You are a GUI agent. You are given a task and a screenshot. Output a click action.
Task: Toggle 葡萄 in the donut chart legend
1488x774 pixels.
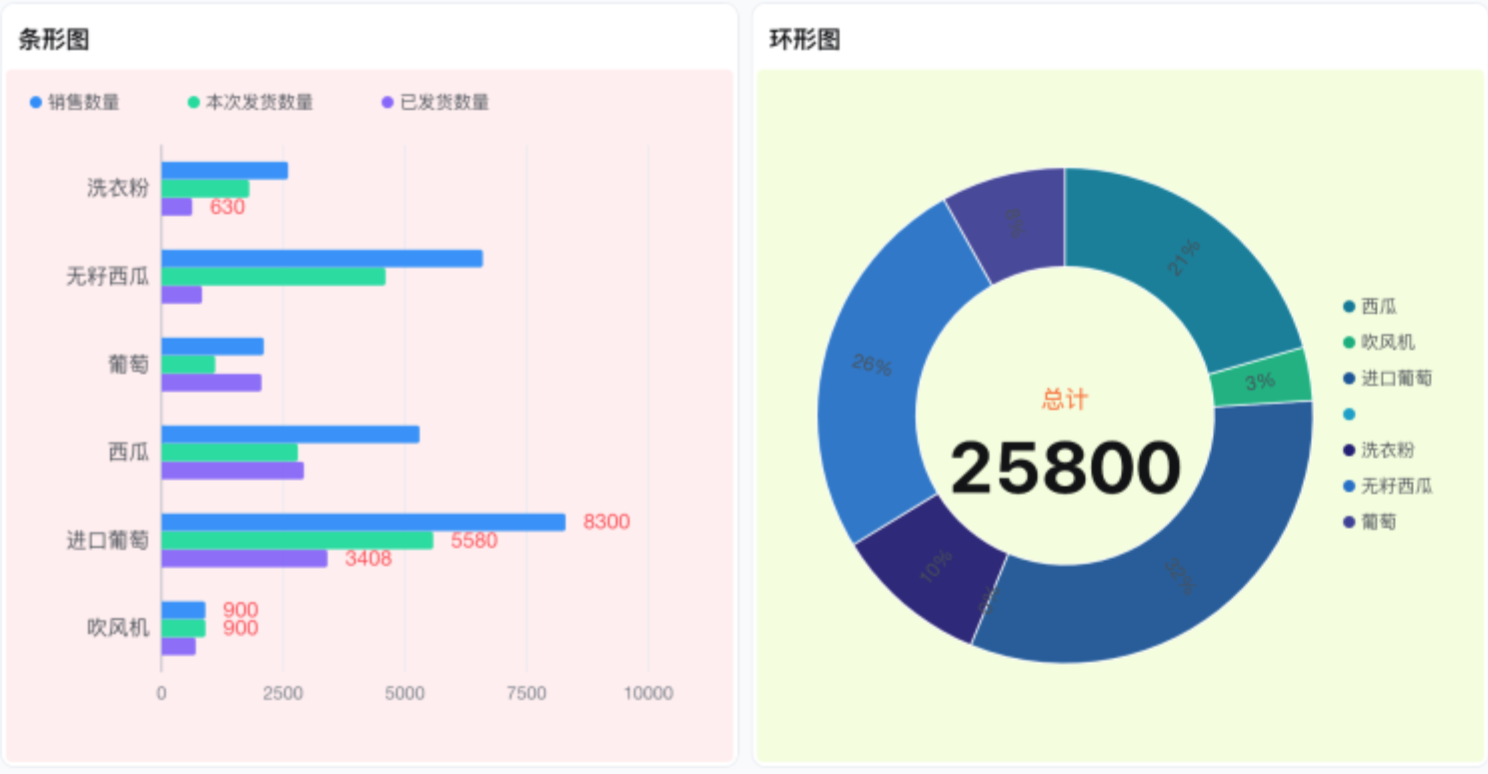[1370, 522]
